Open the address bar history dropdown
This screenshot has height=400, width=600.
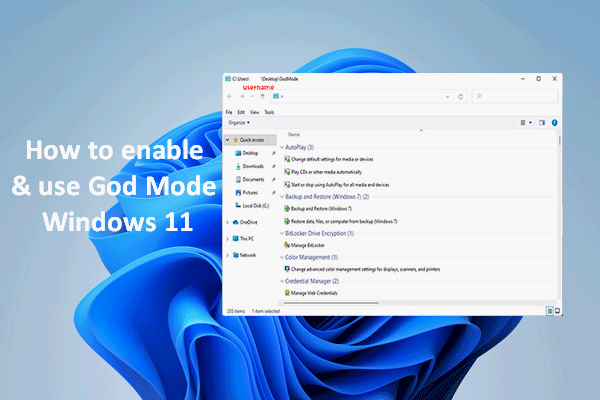click(x=448, y=97)
